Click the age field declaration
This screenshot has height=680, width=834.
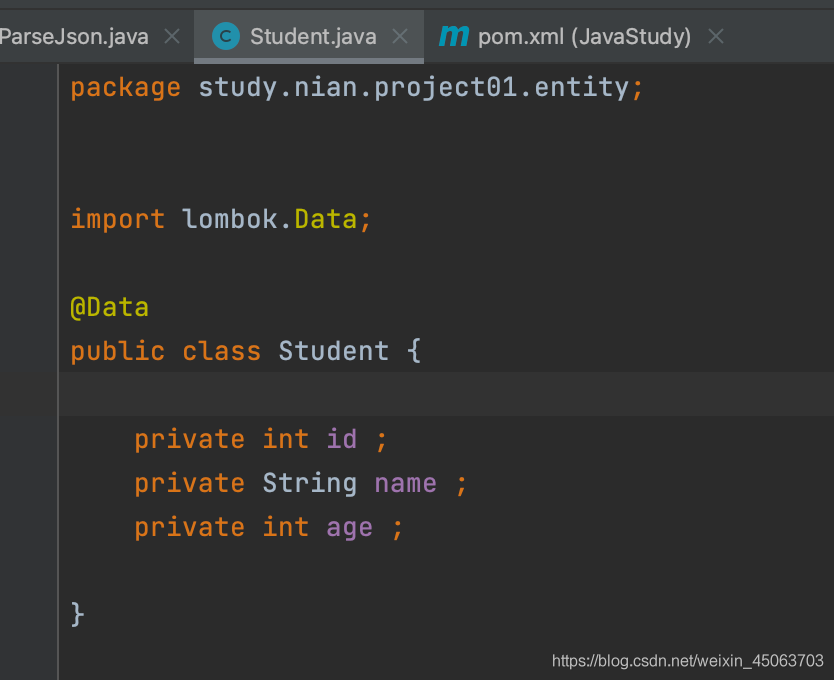tap(349, 527)
